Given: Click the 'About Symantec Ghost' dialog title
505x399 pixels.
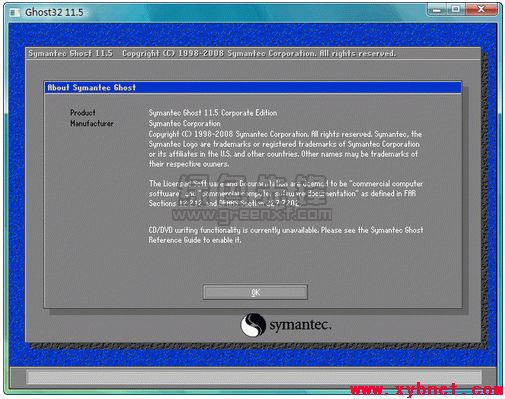Looking at the screenshot, I should tap(92, 88).
